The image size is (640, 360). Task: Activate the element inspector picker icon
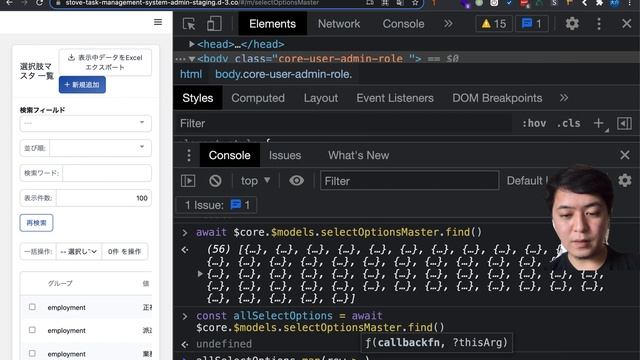(x=189, y=24)
